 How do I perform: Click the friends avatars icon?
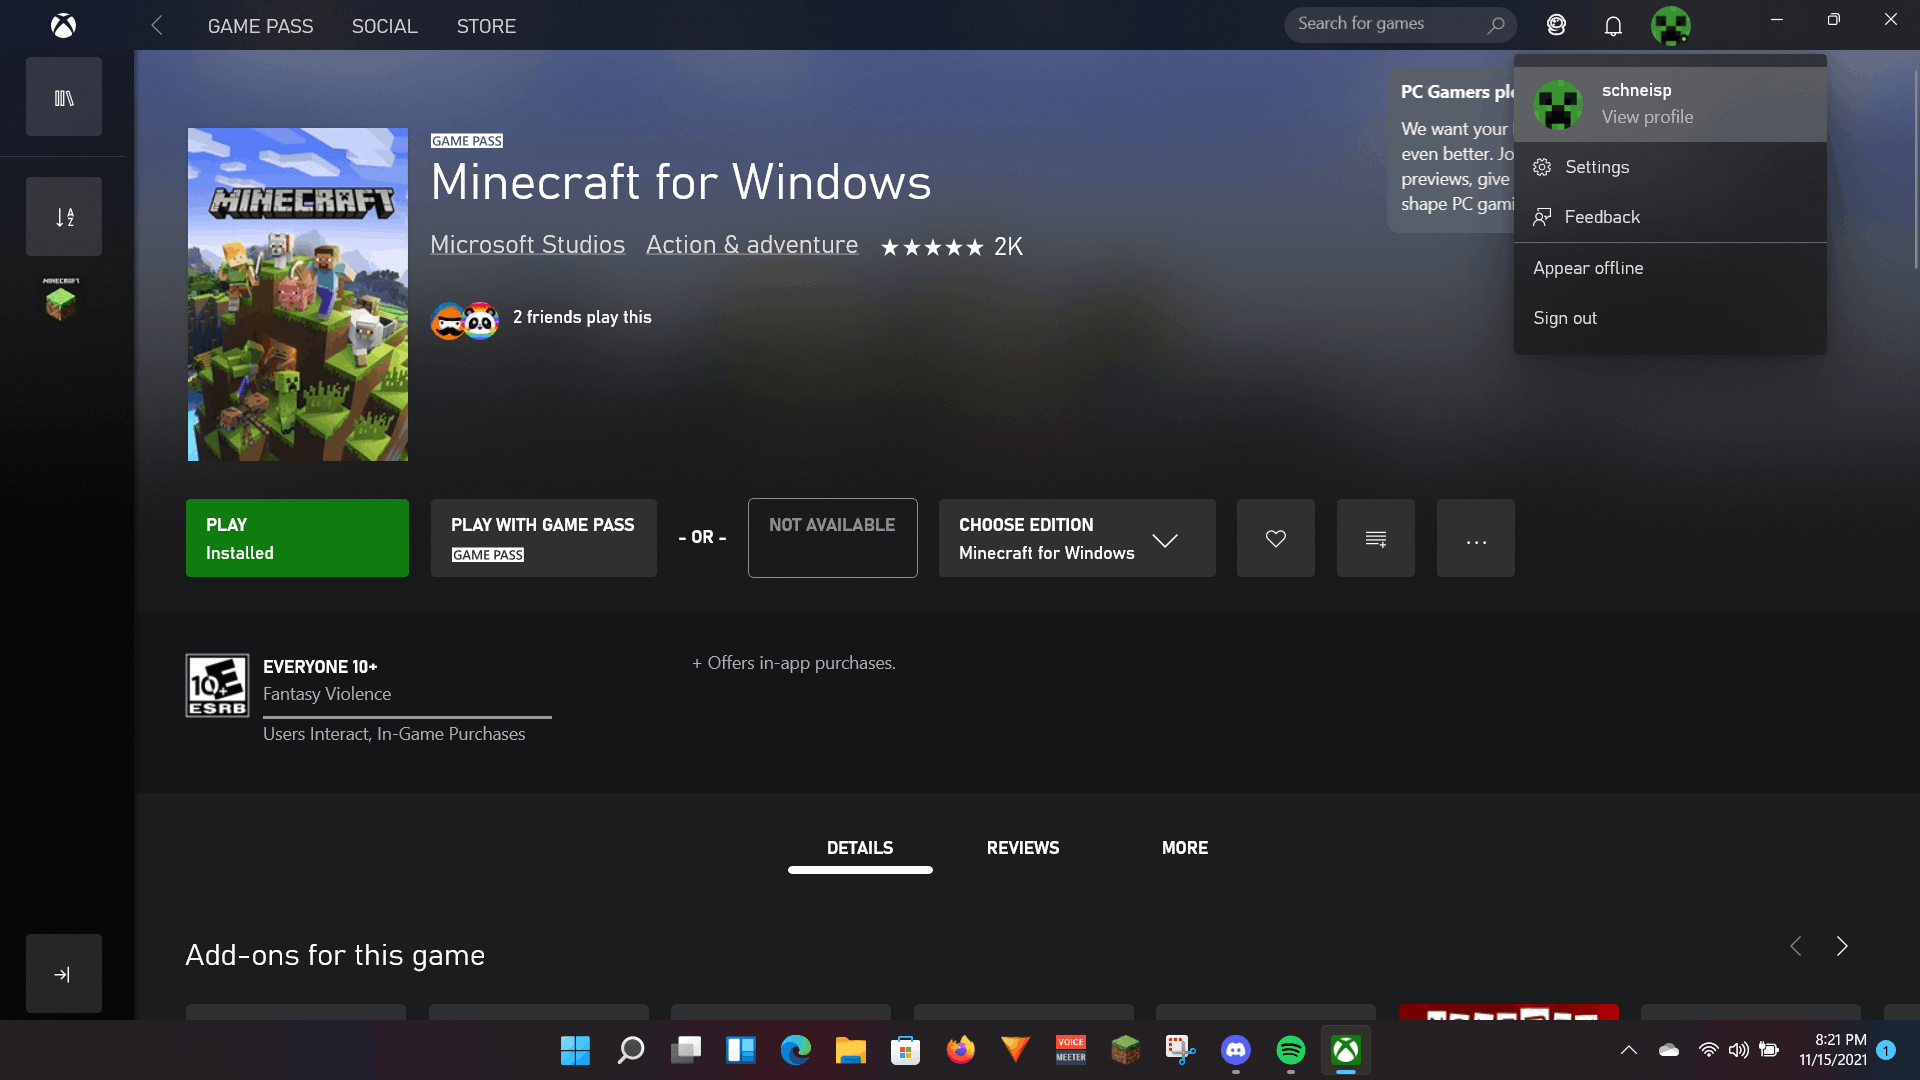[465, 321]
